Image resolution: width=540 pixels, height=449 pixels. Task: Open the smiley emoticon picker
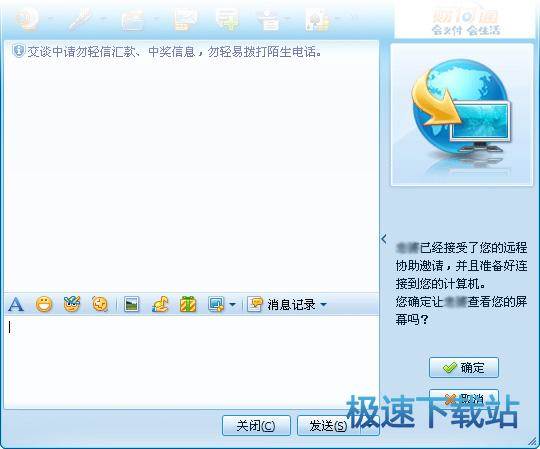[x=44, y=304]
